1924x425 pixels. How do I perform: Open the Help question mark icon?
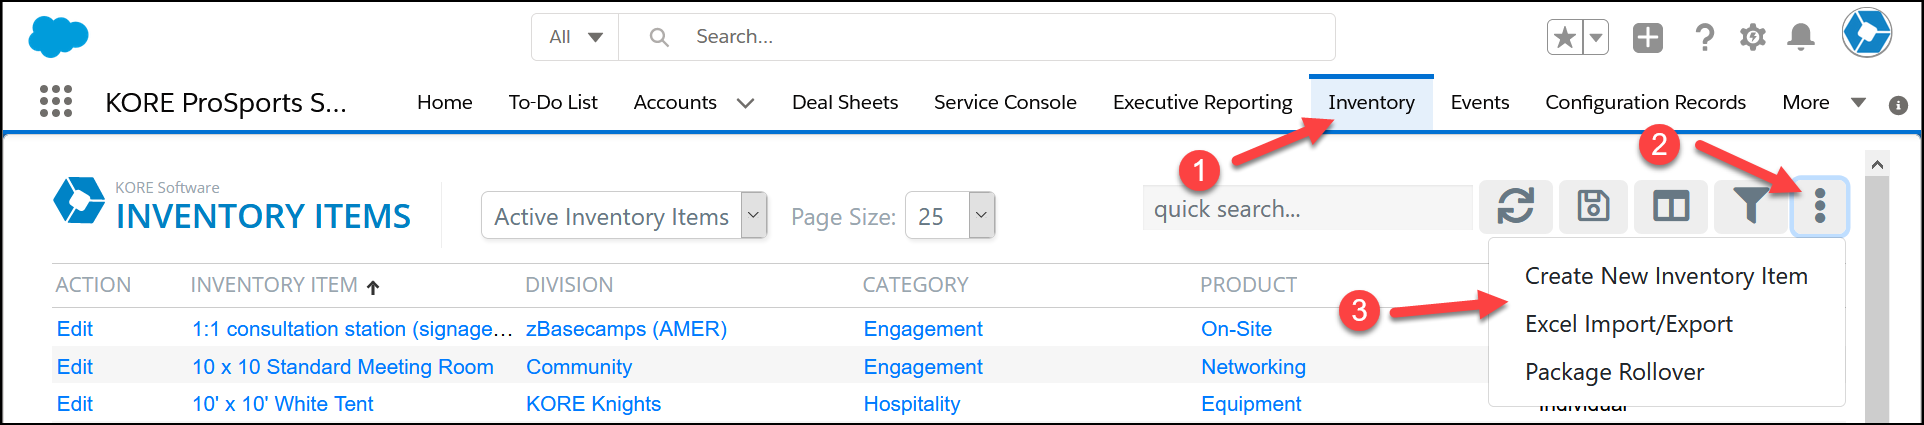tap(1705, 38)
